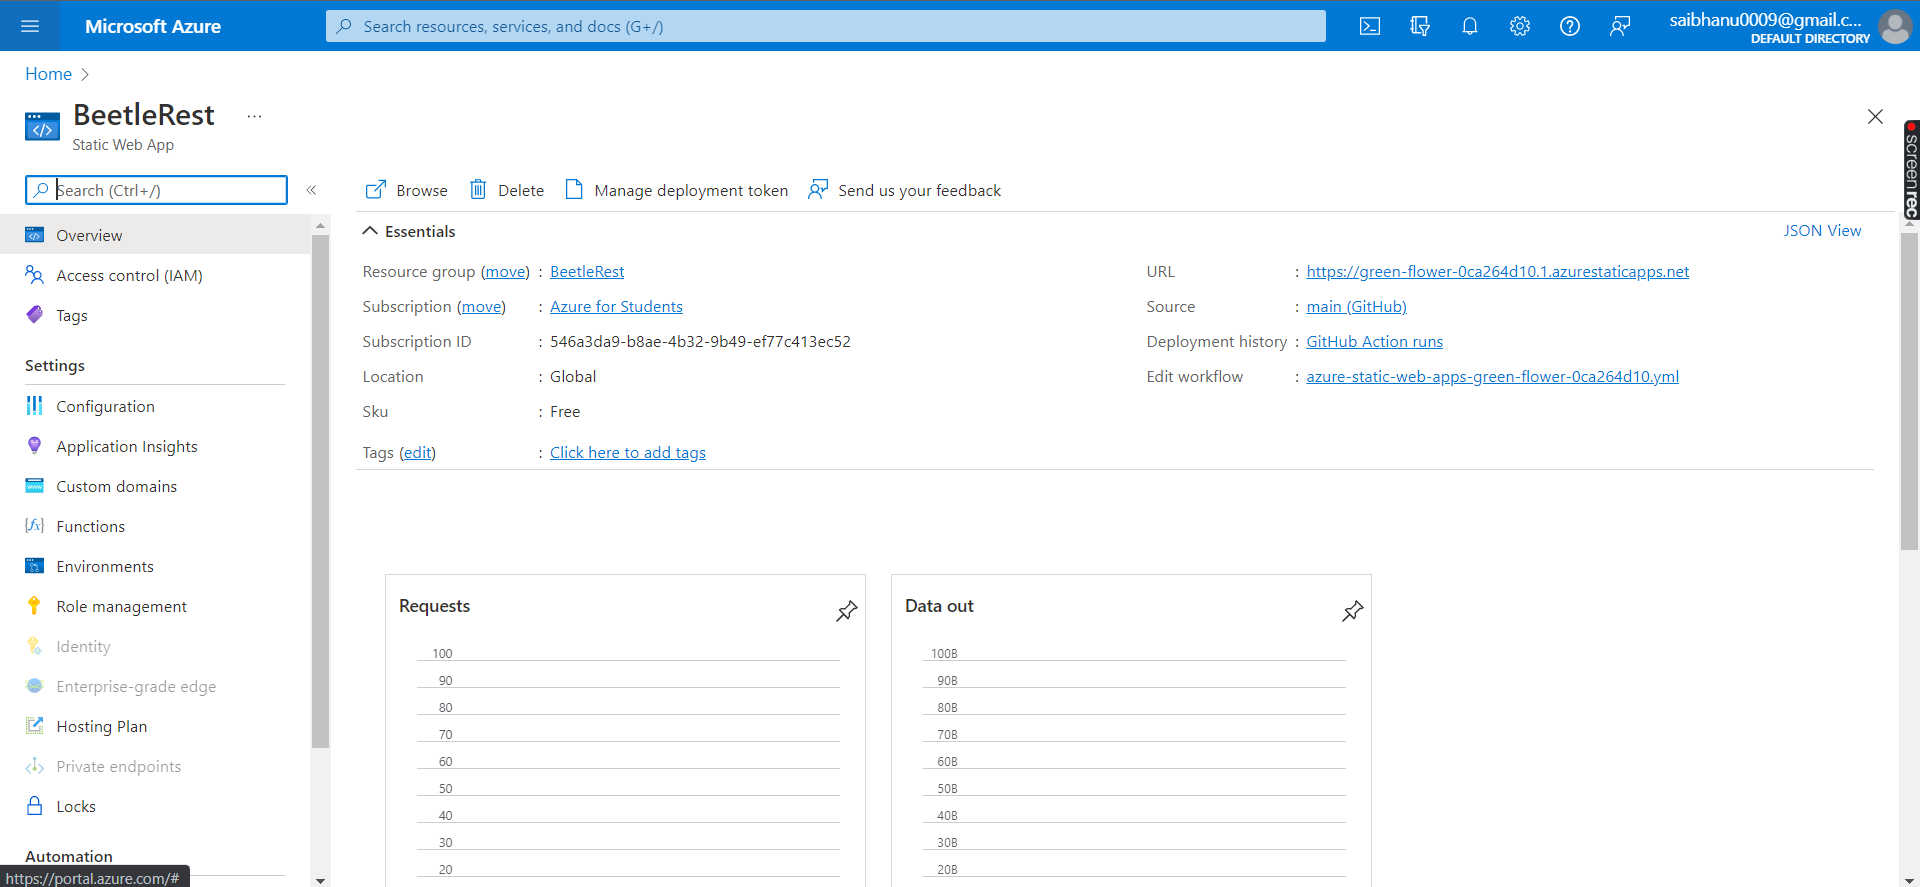The width and height of the screenshot is (1920, 887).
Task: Open the notifications bell
Action: coord(1470,26)
